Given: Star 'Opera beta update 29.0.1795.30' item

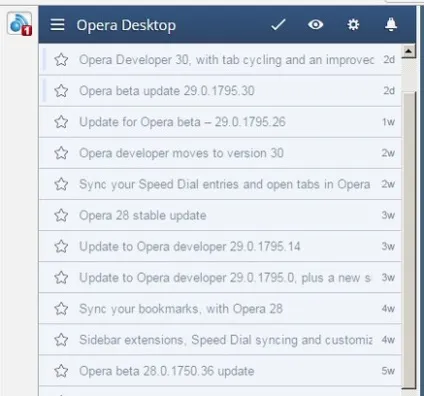Looking at the screenshot, I should tap(61, 91).
